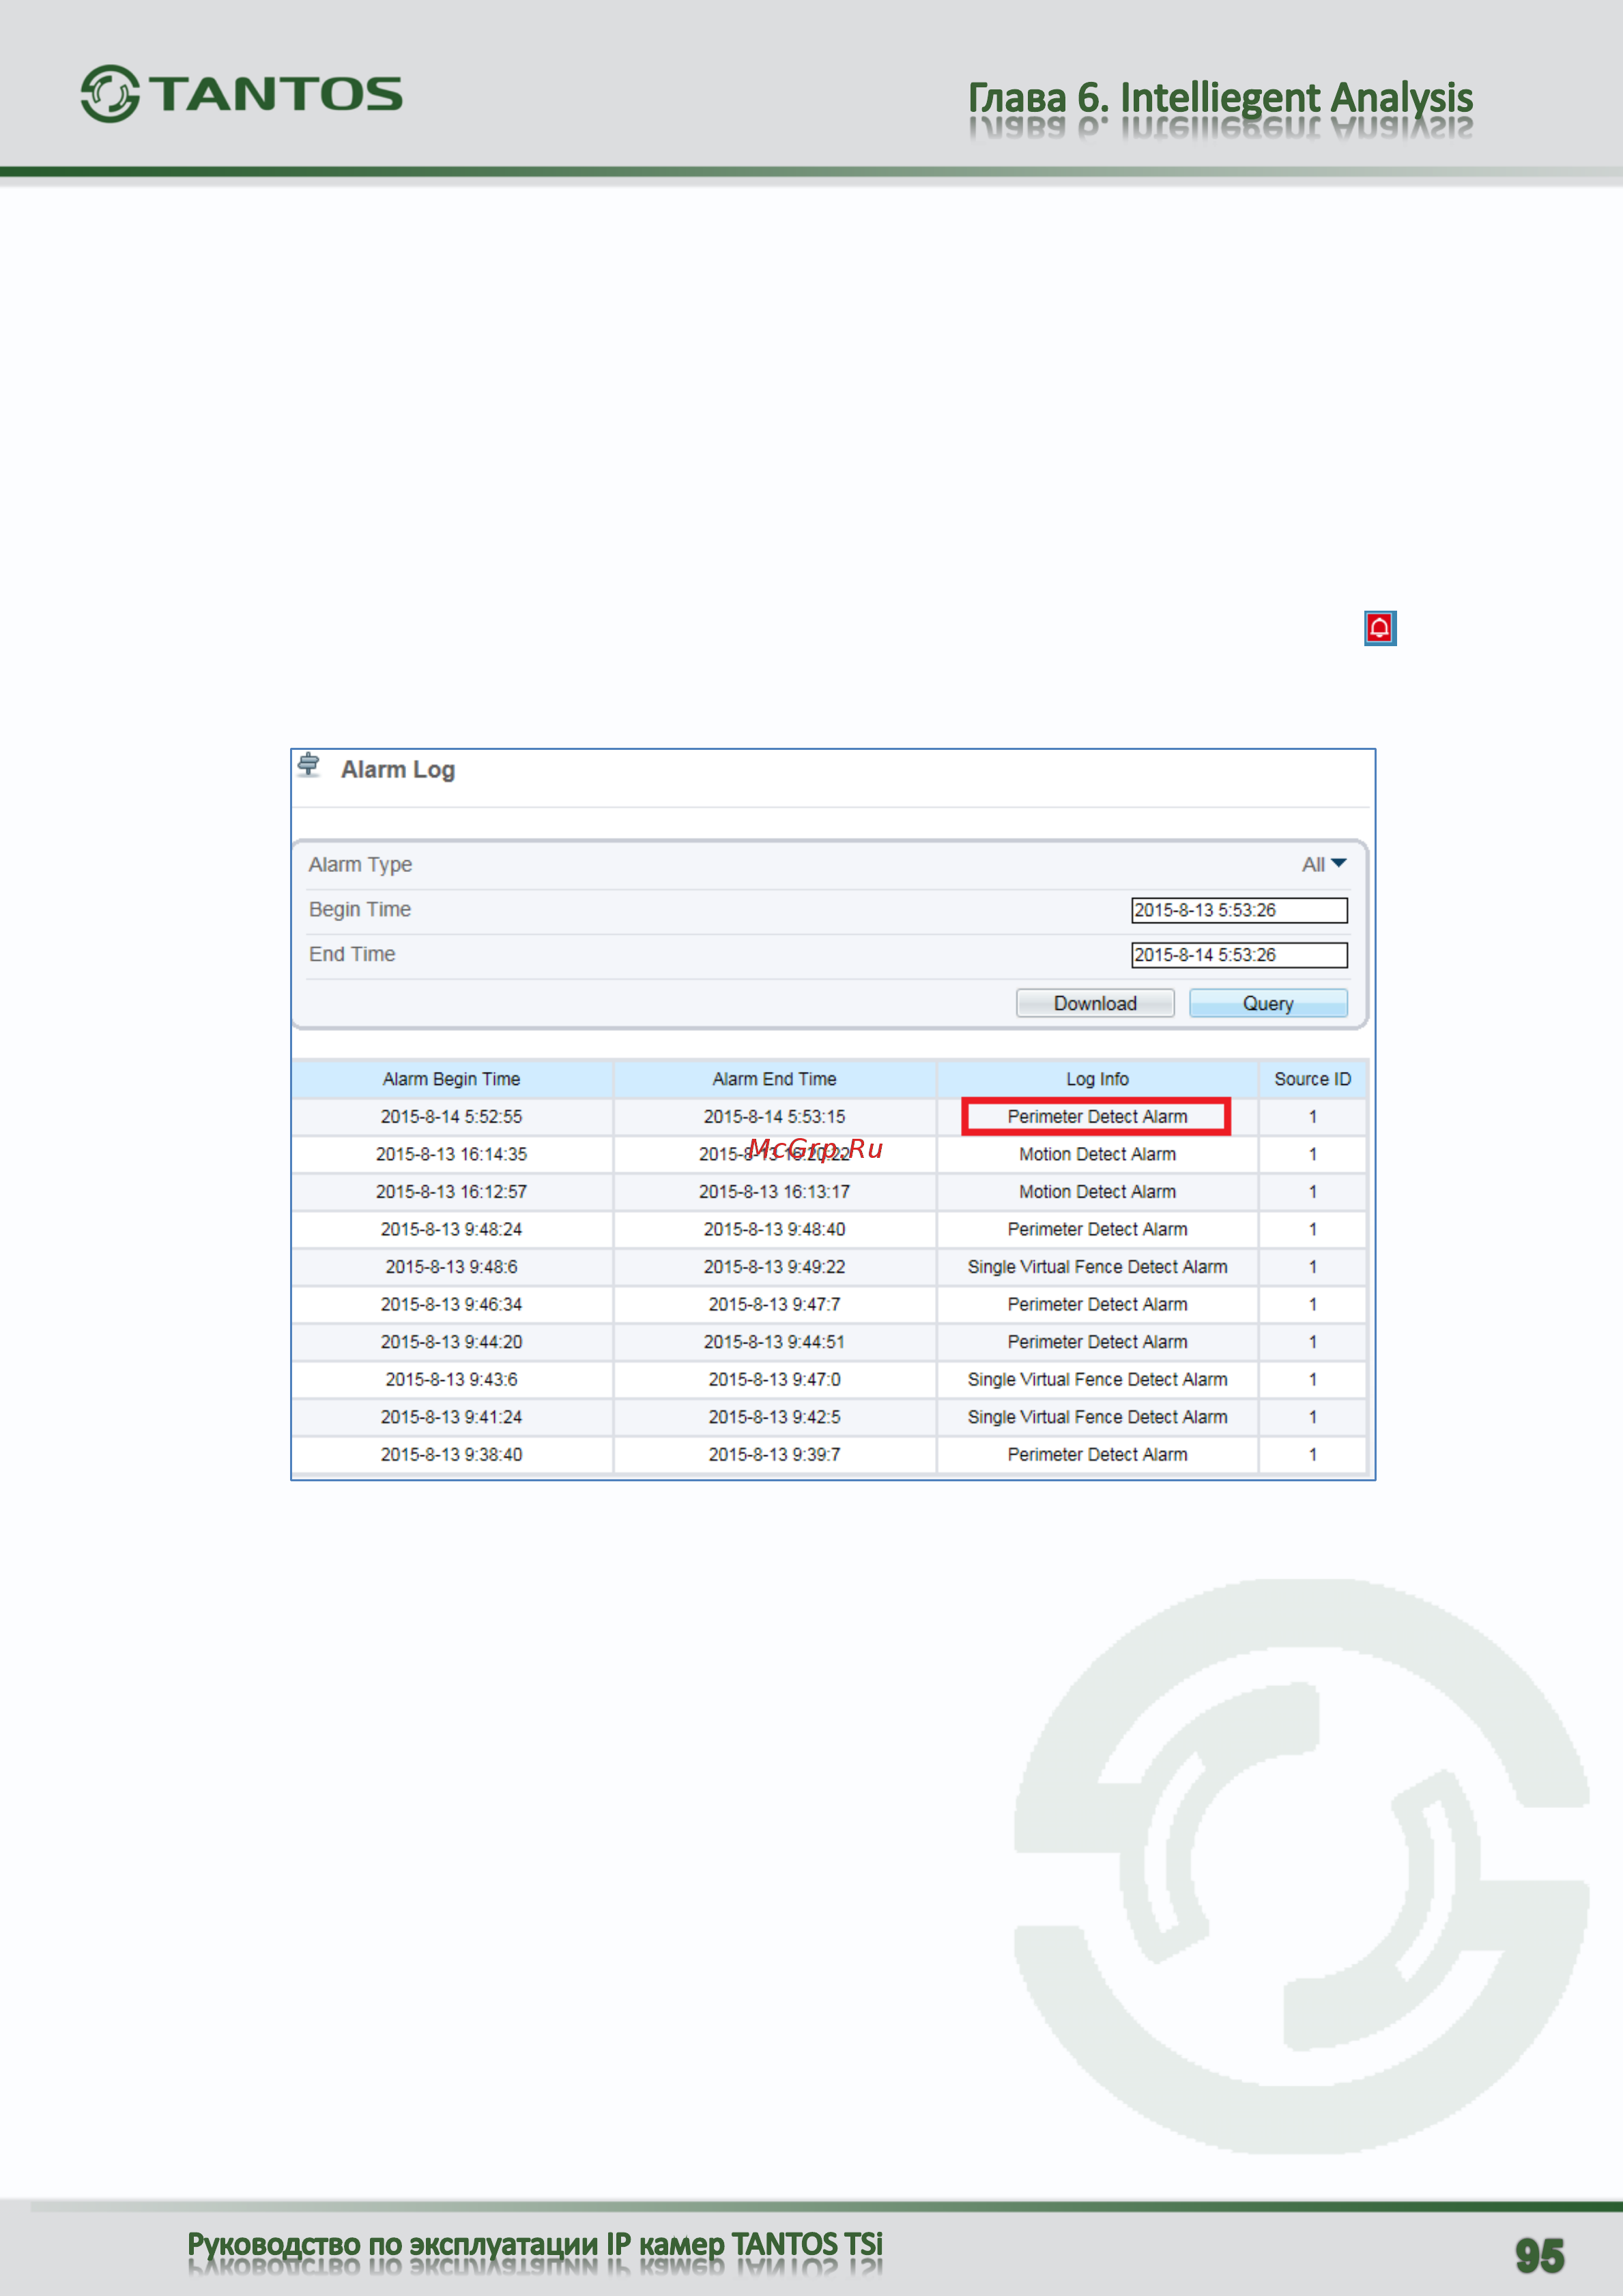Viewport: 1623px width, 2296px height.
Task: Click the Alarm End Time column header
Action: [x=774, y=1079]
